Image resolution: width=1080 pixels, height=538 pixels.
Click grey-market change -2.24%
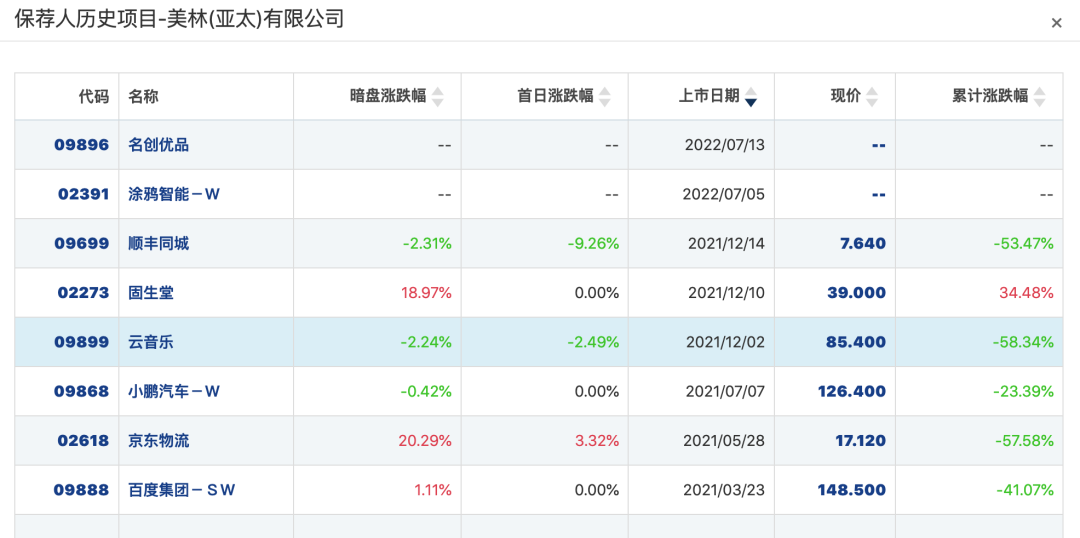(426, 342)
